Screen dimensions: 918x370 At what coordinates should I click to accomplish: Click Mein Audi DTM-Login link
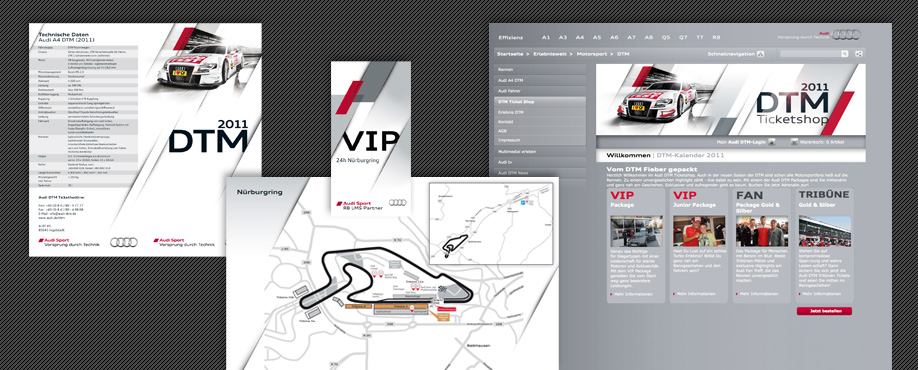click(x=741, y=142)
